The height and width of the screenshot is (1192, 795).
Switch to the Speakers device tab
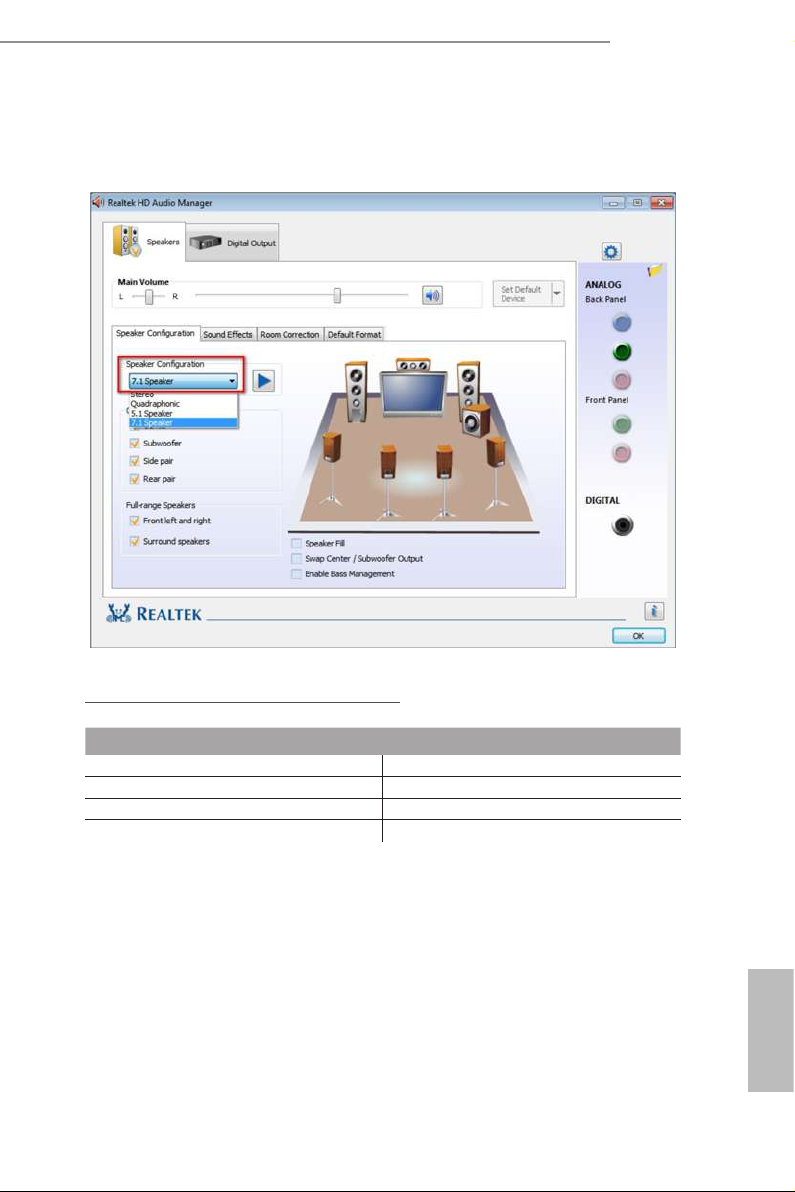144,242
